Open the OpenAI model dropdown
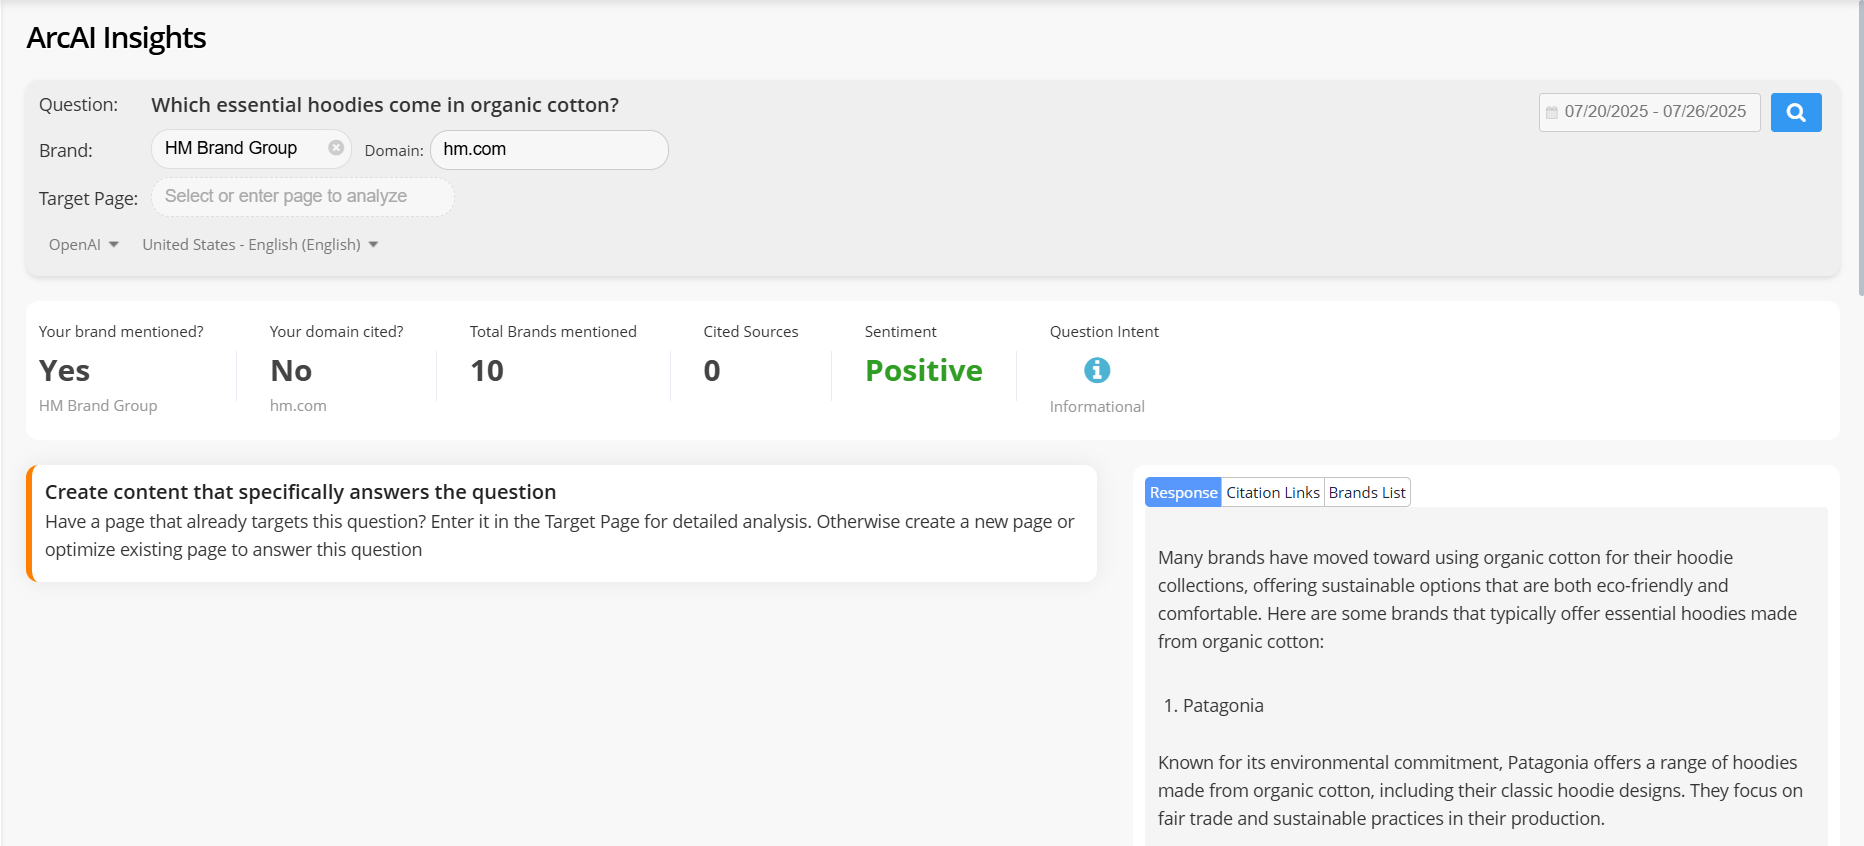This screenshot has width=1864, height=846. (84, 245)
